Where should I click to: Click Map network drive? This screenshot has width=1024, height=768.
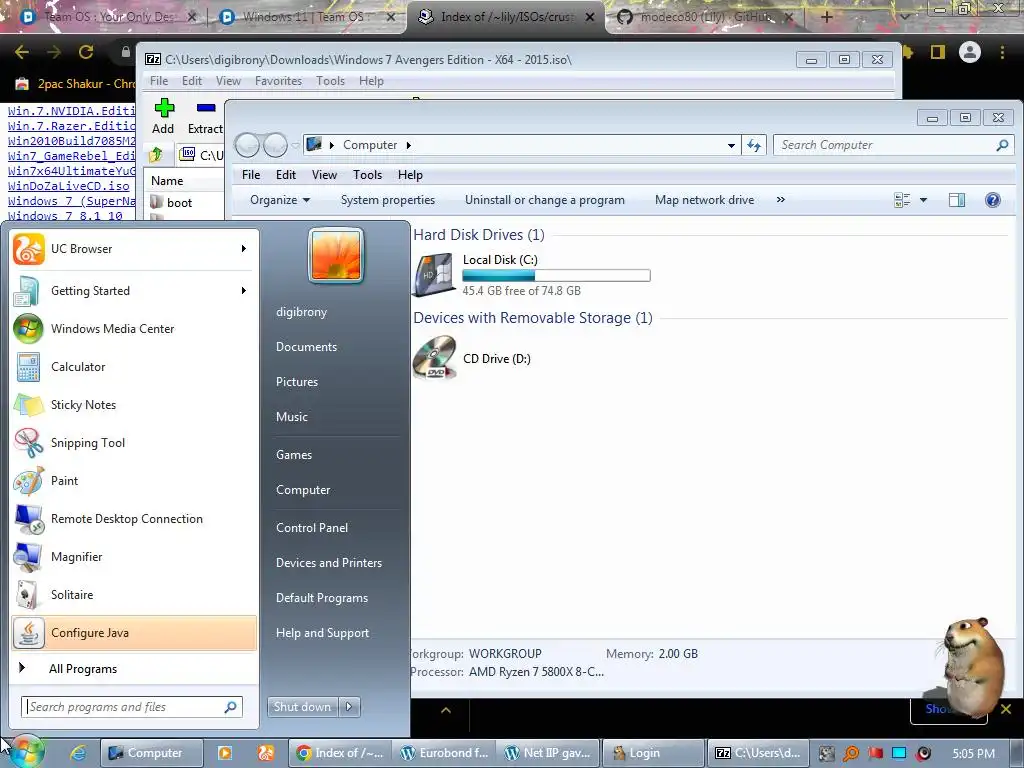tap(705, 200)
